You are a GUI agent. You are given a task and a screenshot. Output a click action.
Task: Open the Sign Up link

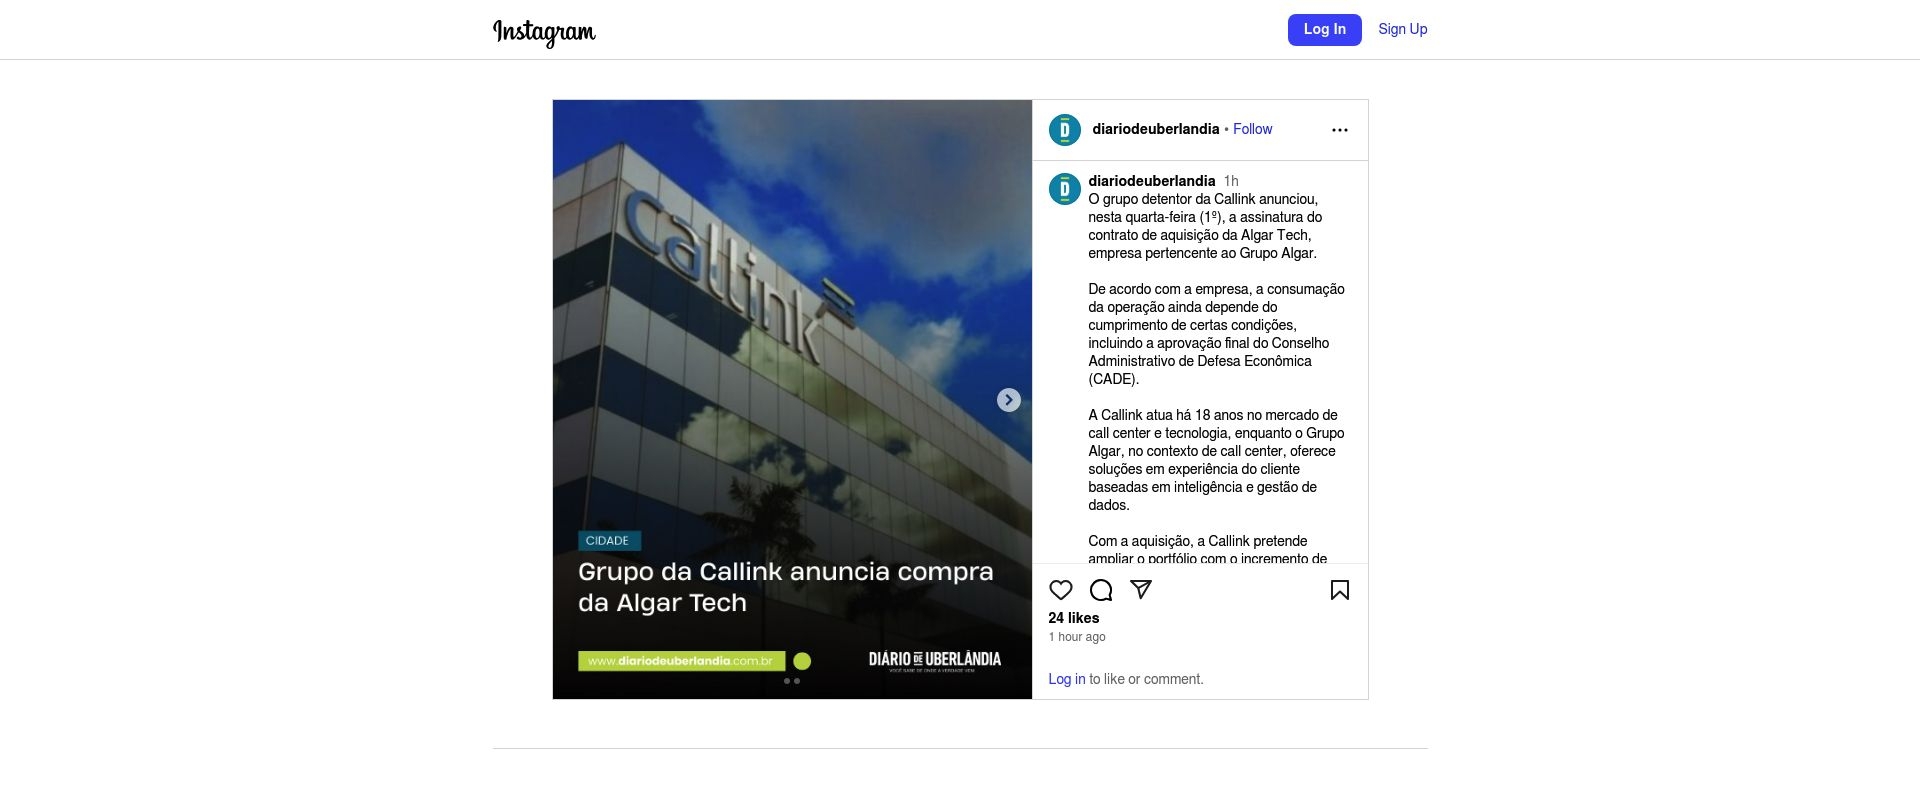1403,29
